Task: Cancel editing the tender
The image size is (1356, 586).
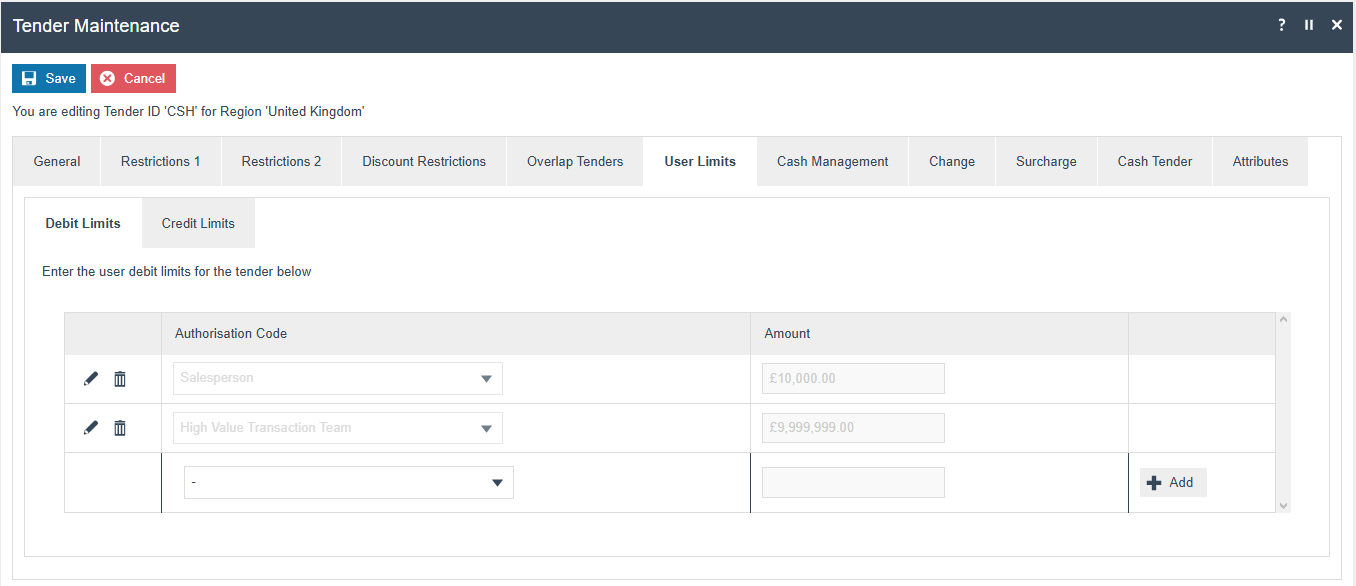Action: point(133,78)
